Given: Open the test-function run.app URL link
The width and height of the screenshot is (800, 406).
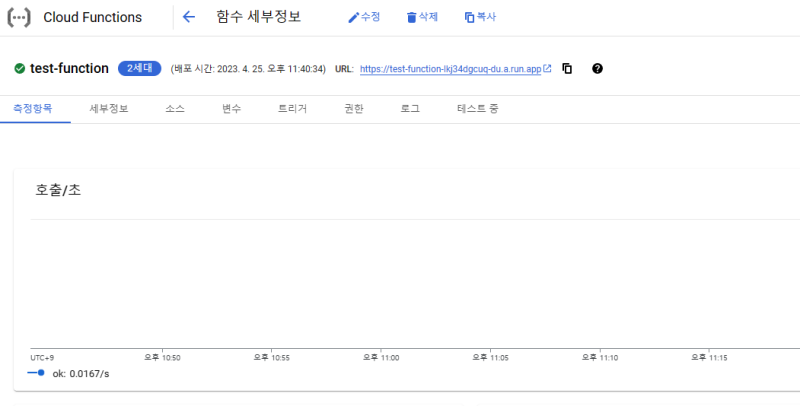Looking at the screenshot, I should click(450, 69).
